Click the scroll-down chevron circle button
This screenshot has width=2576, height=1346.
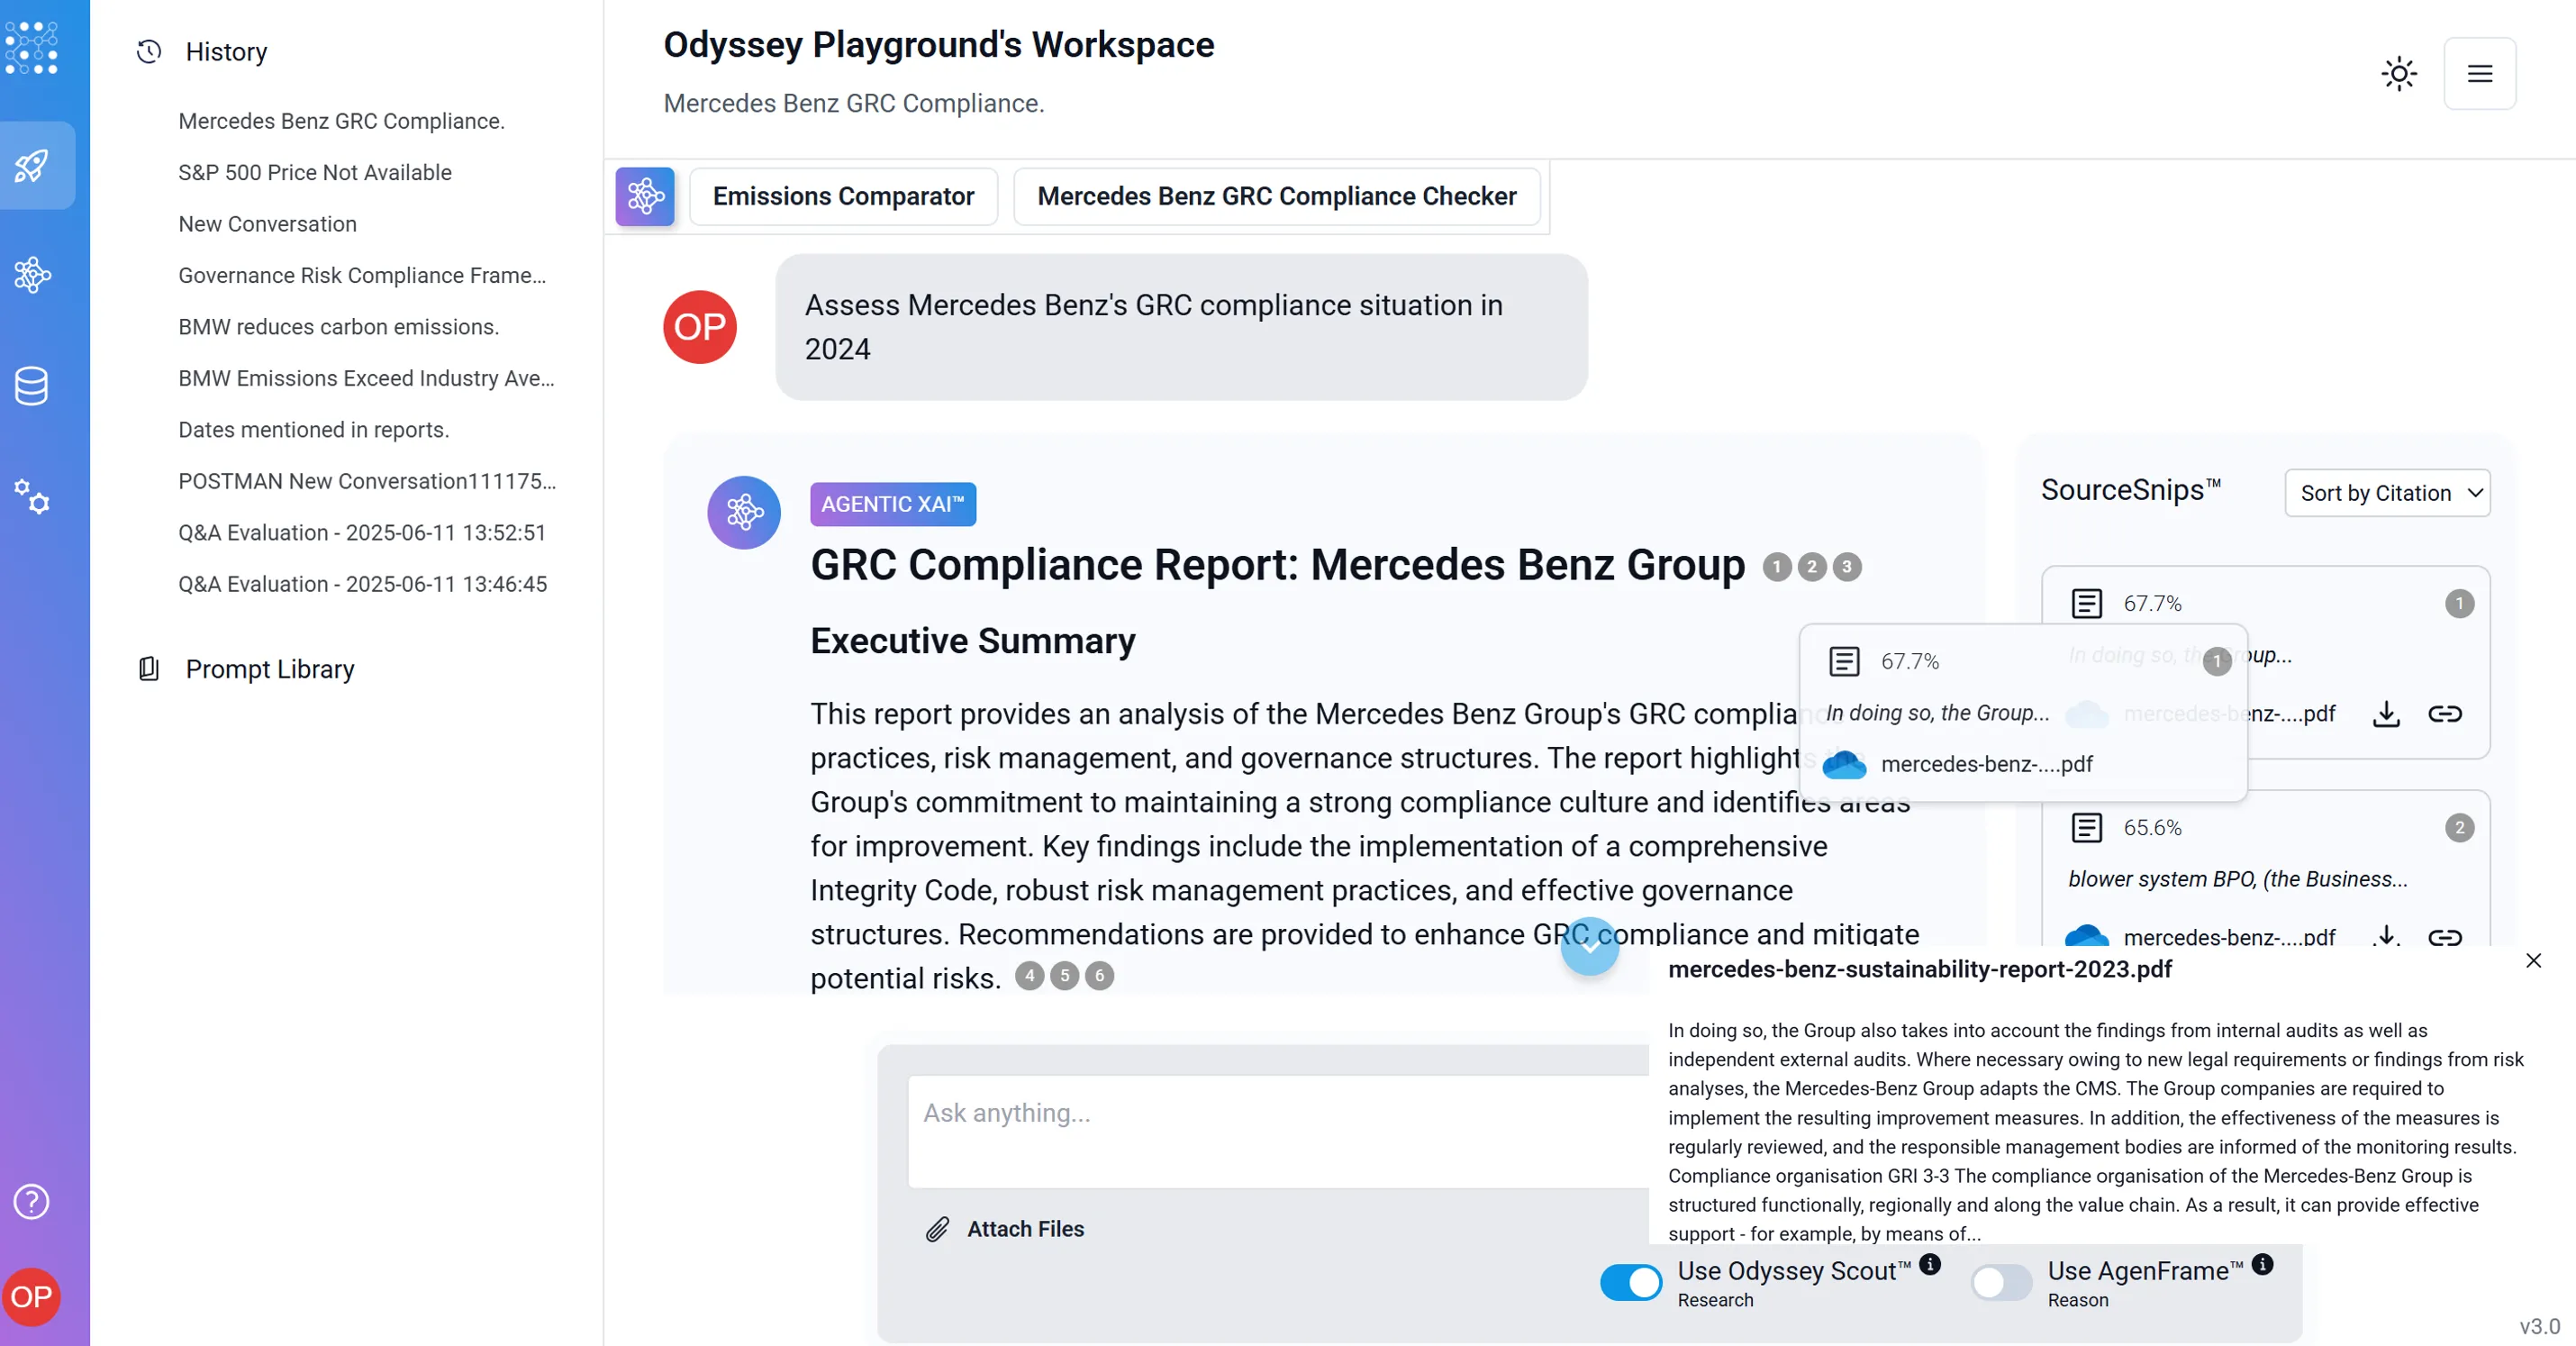point(1589,946)
